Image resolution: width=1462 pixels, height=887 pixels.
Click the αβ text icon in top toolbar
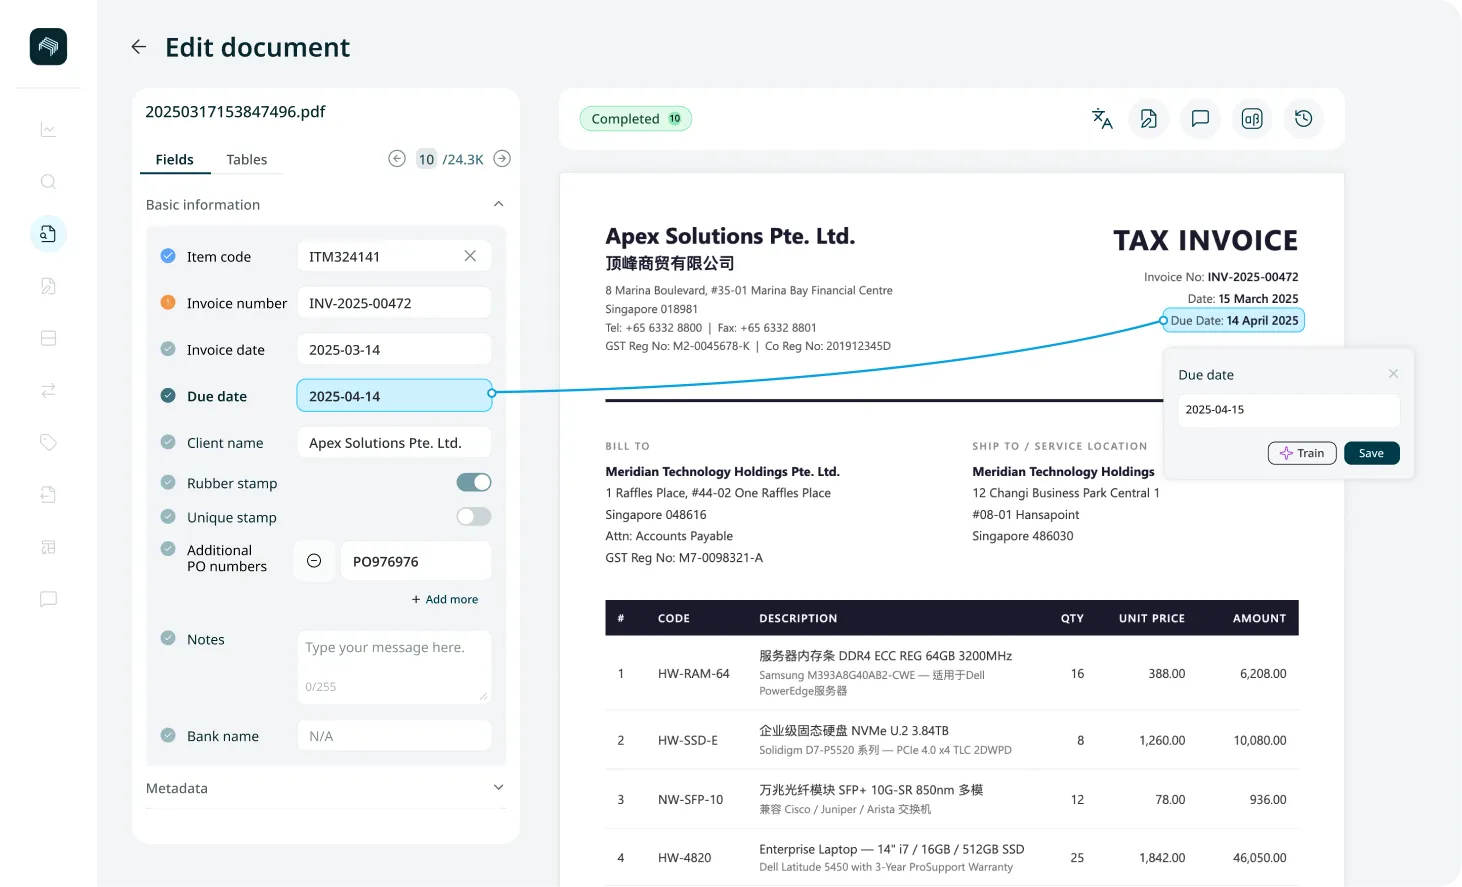(1252, 119)
